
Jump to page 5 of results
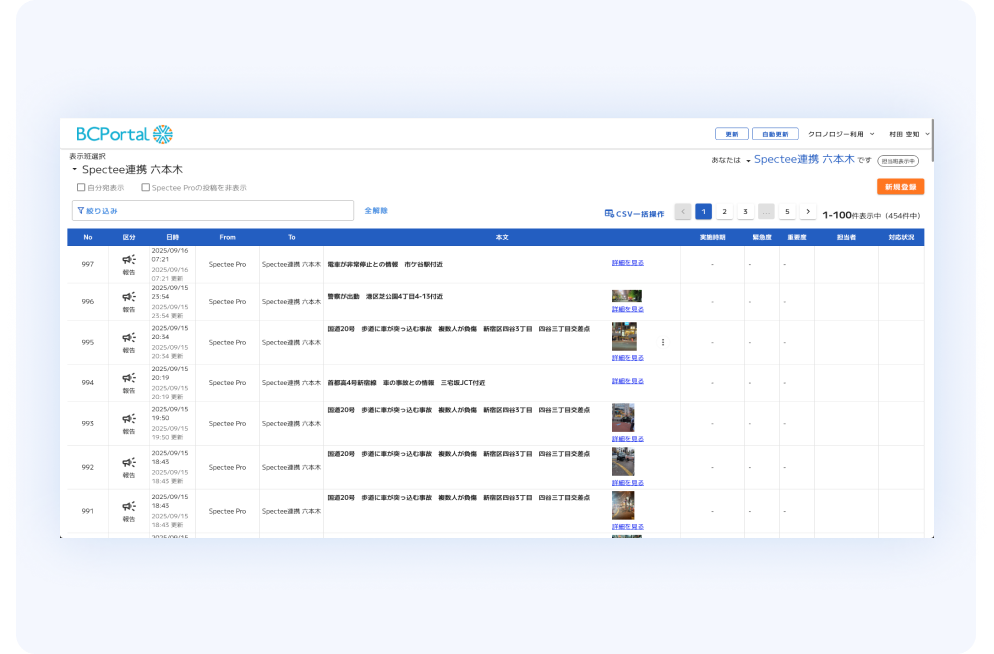787,212
